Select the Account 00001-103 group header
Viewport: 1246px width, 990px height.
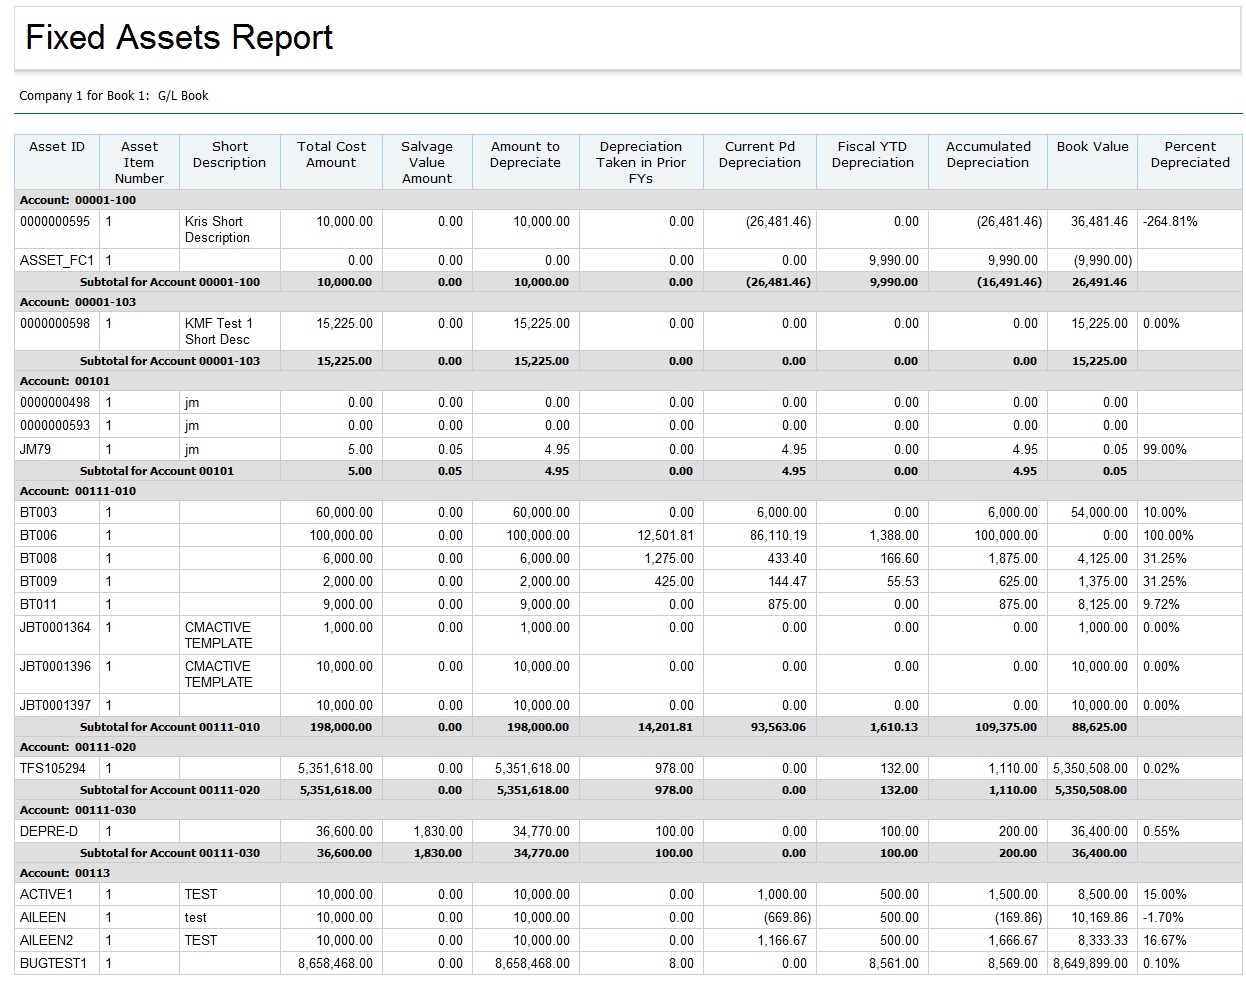tap(78, 302)
